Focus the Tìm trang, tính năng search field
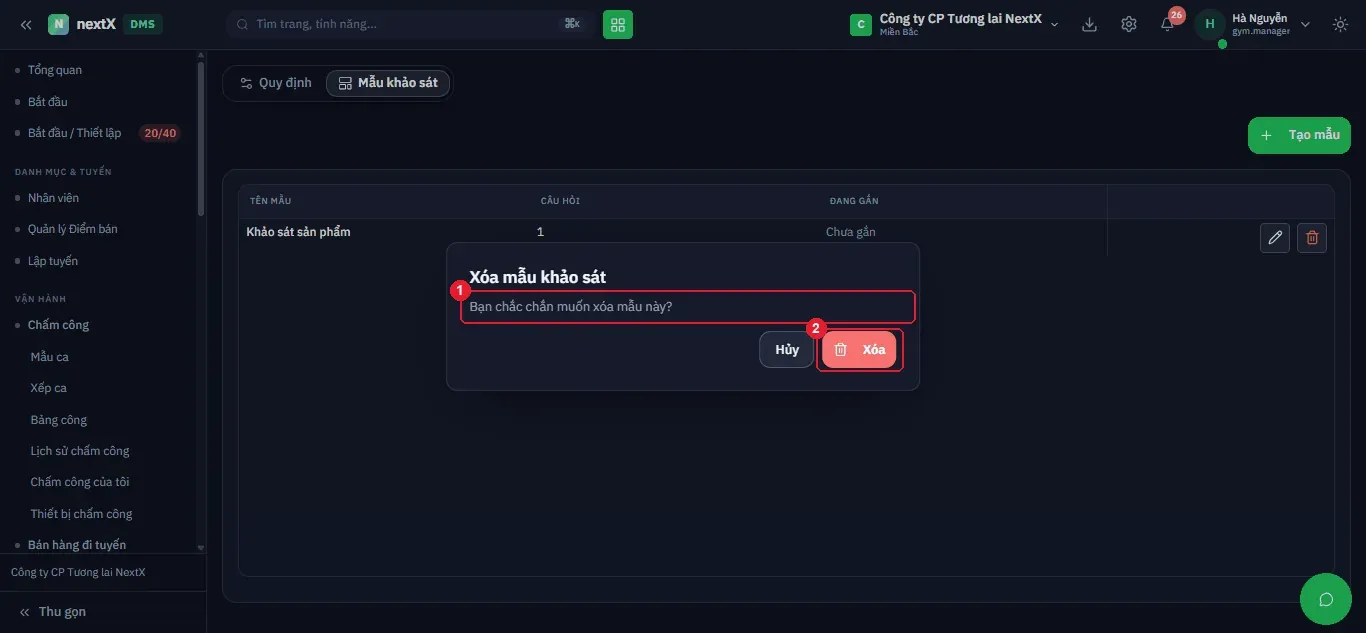This screenshot has width=1366, height=633. [408, 24]
